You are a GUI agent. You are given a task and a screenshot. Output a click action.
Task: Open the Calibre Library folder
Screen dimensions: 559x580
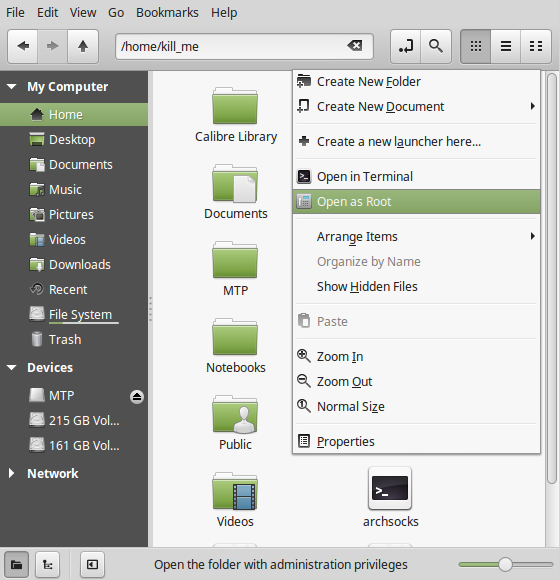pos(236,115)
